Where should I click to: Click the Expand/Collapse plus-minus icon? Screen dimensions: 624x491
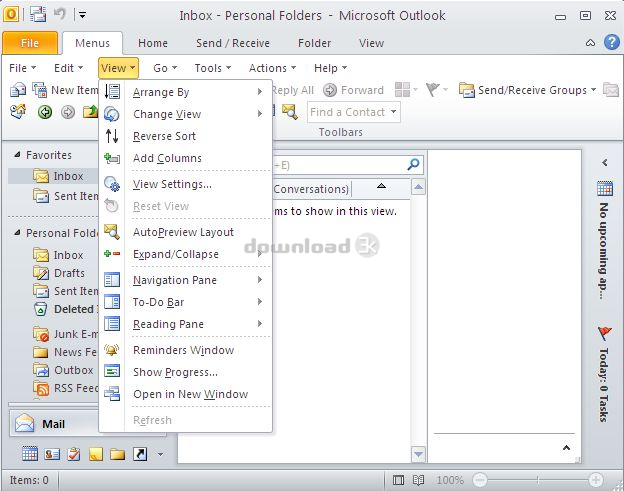pyautogui.click(x=112, y=254)
